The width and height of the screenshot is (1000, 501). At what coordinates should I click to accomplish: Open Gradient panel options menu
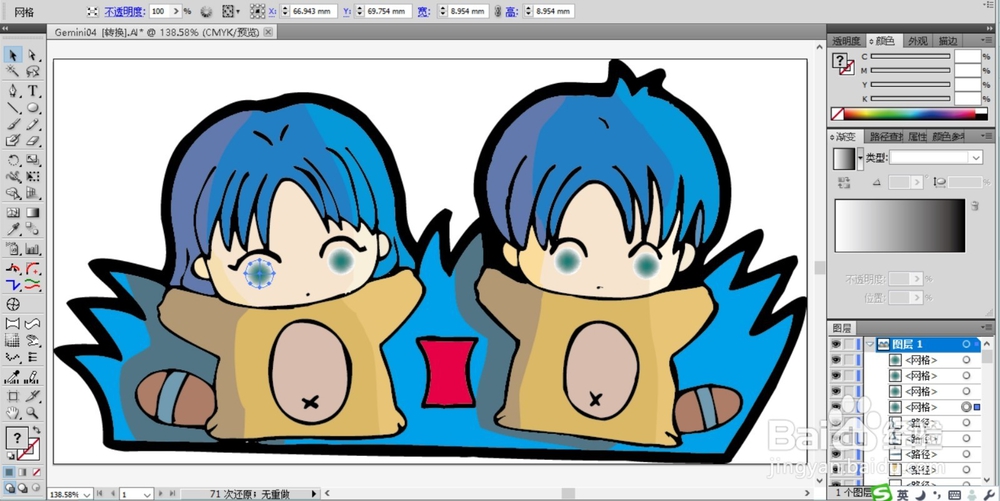pyautogui.click(x=987, y=136)
